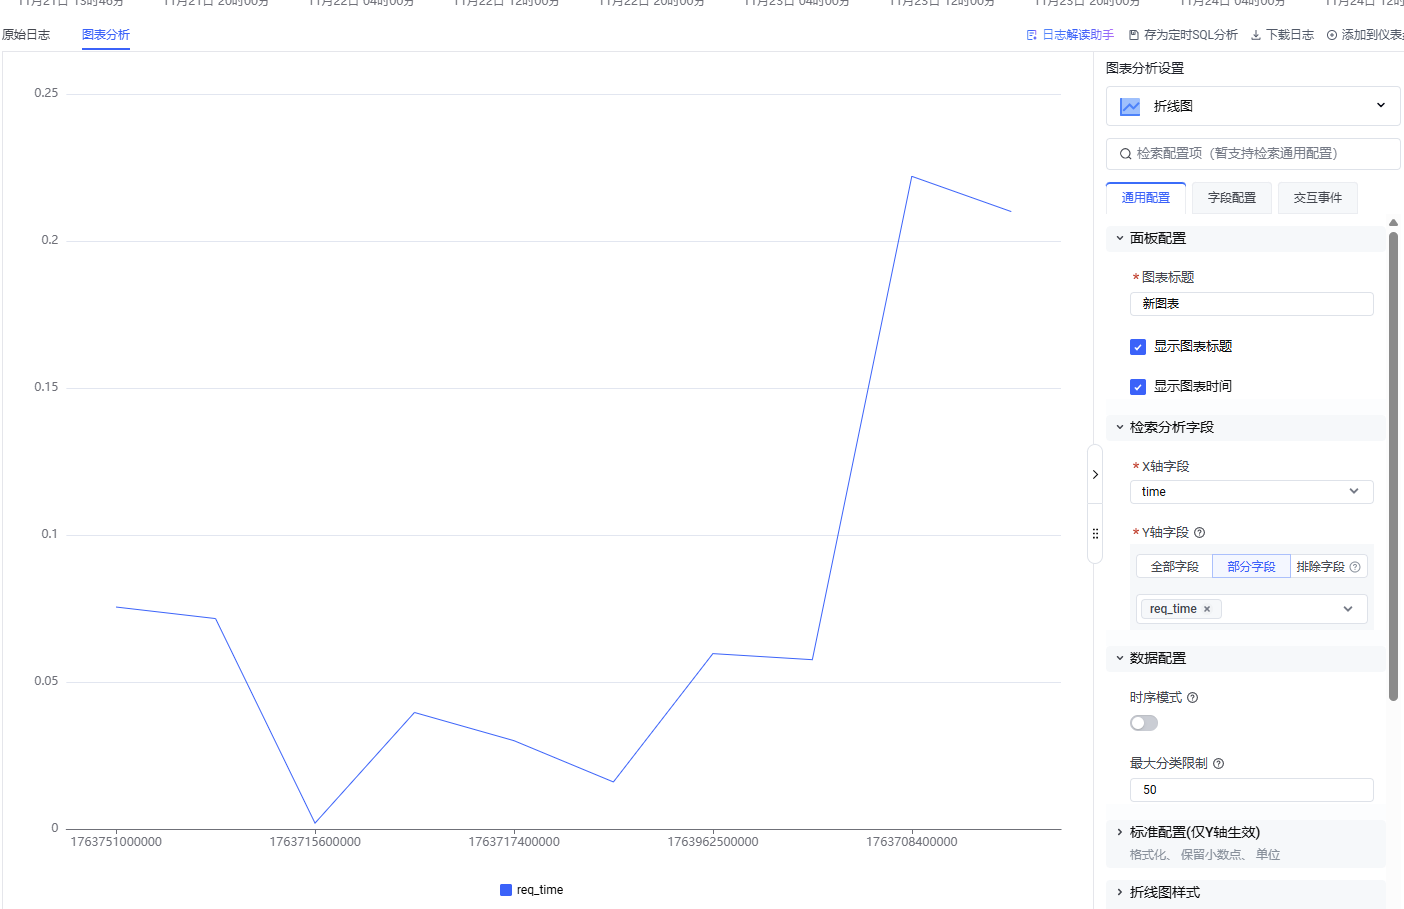1404x909 pixels.
Task: Click the help icon next to 时序模式
Action: [1192, 698]
